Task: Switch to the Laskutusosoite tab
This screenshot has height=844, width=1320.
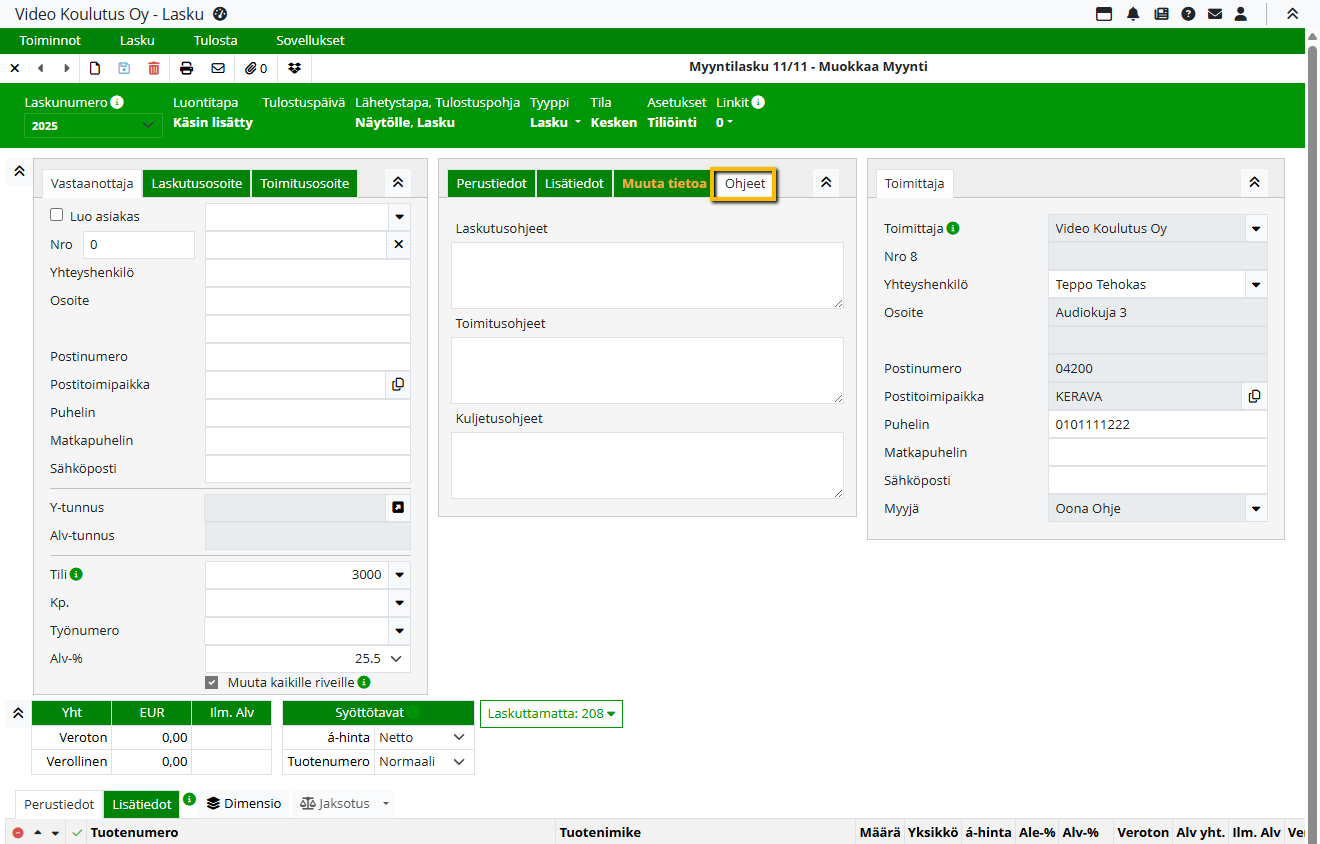Action: click(197, 184)
